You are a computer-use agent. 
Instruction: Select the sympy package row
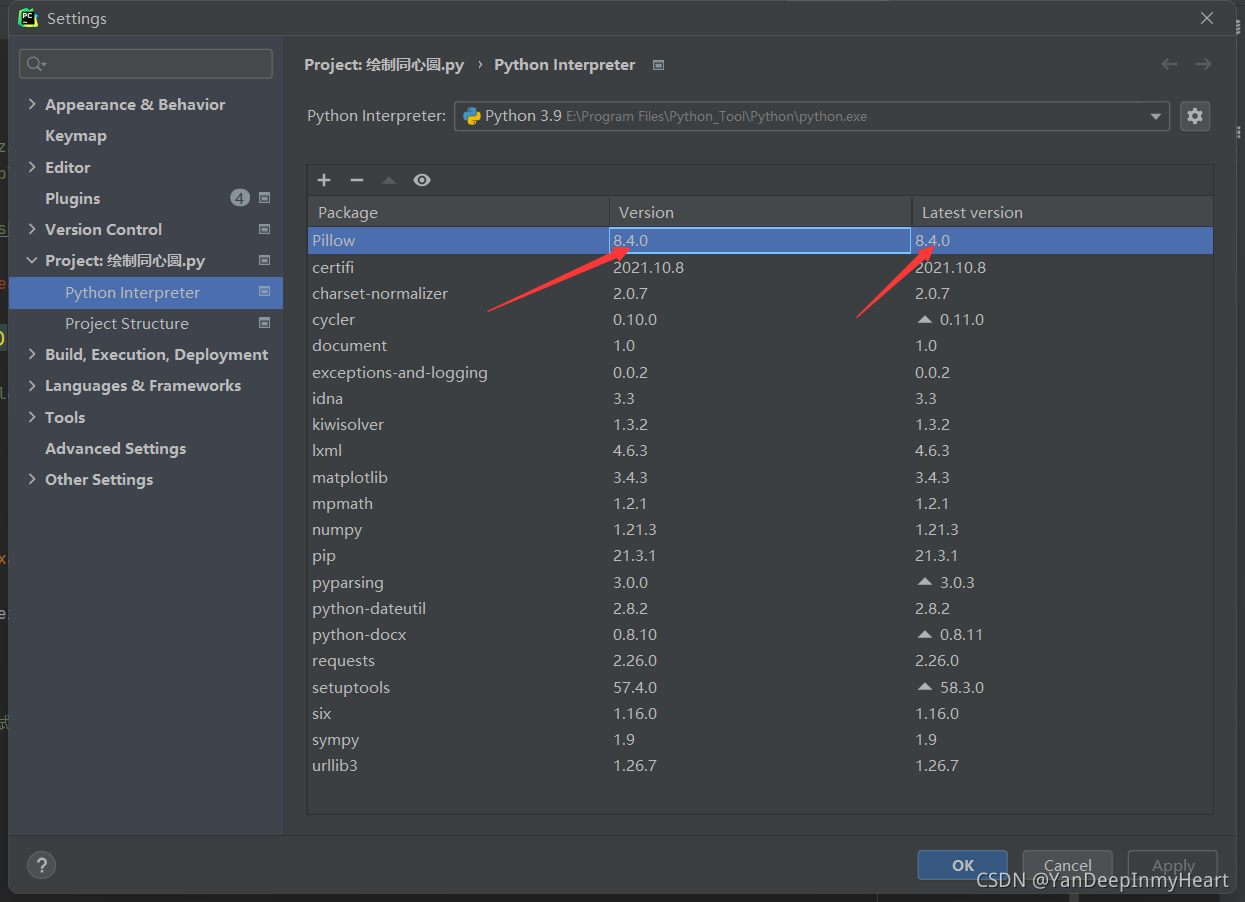[760, 739]
